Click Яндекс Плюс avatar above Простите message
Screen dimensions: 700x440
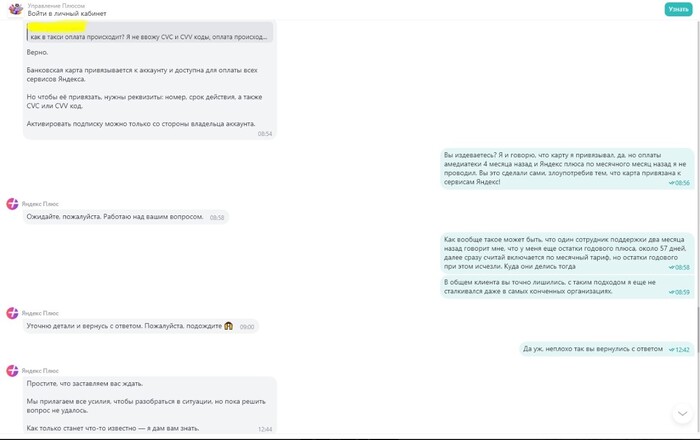[12, 371]
